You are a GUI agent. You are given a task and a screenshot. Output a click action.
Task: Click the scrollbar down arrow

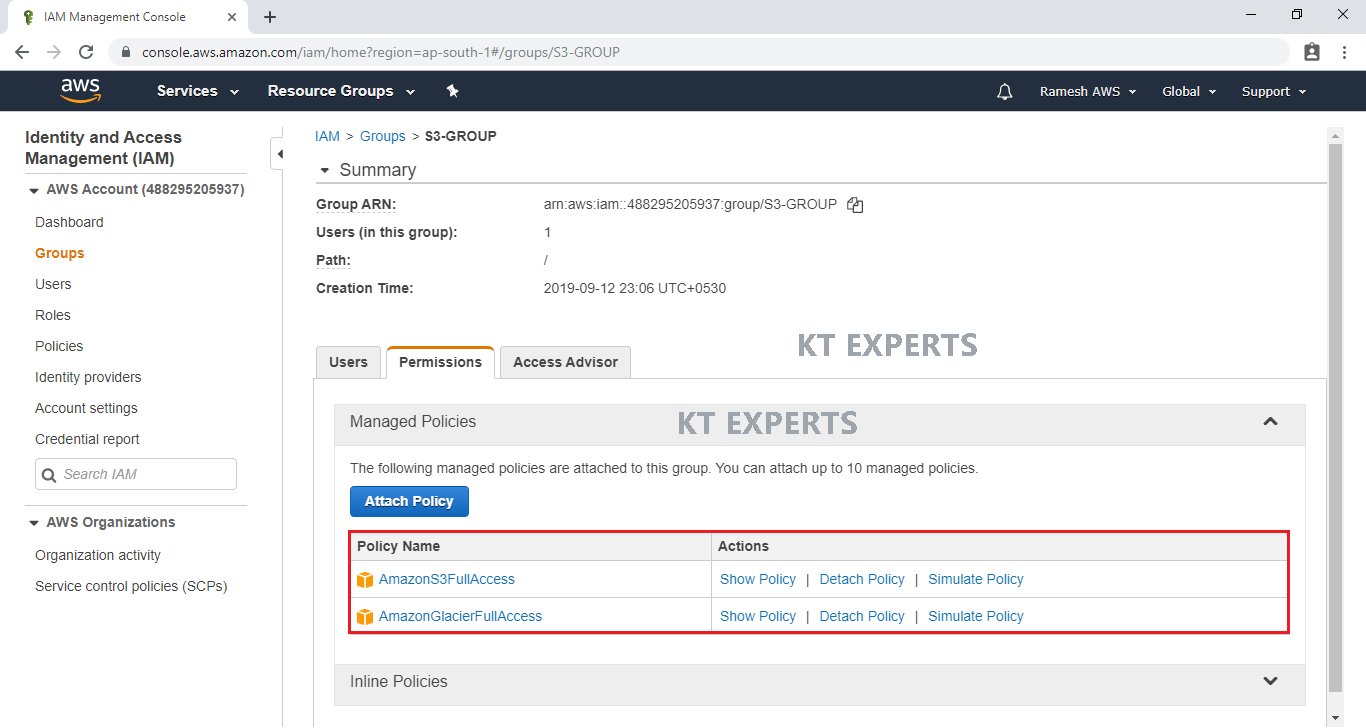pos(1334,718)
